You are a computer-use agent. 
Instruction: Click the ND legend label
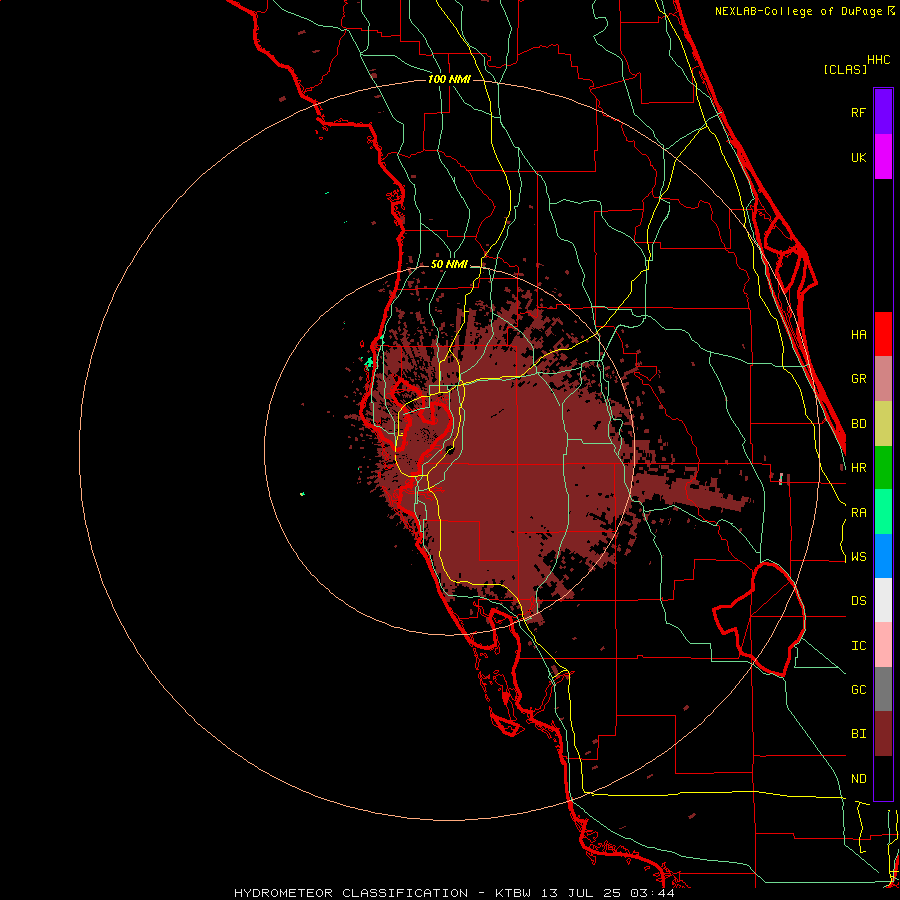coord(858,779)
